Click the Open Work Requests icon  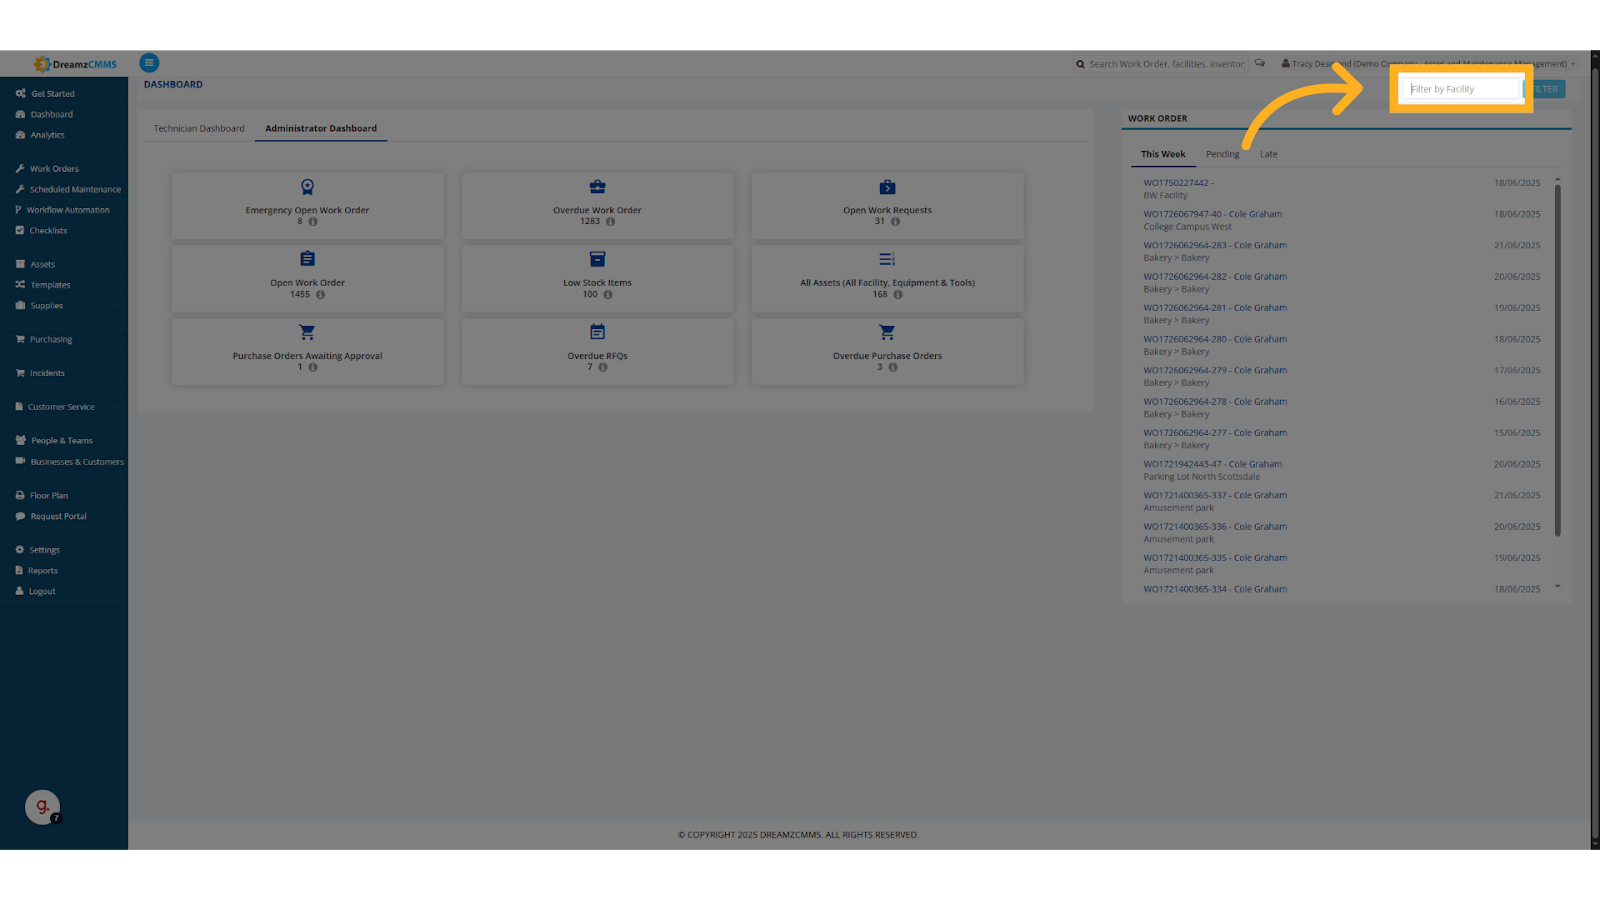(887, 187)
